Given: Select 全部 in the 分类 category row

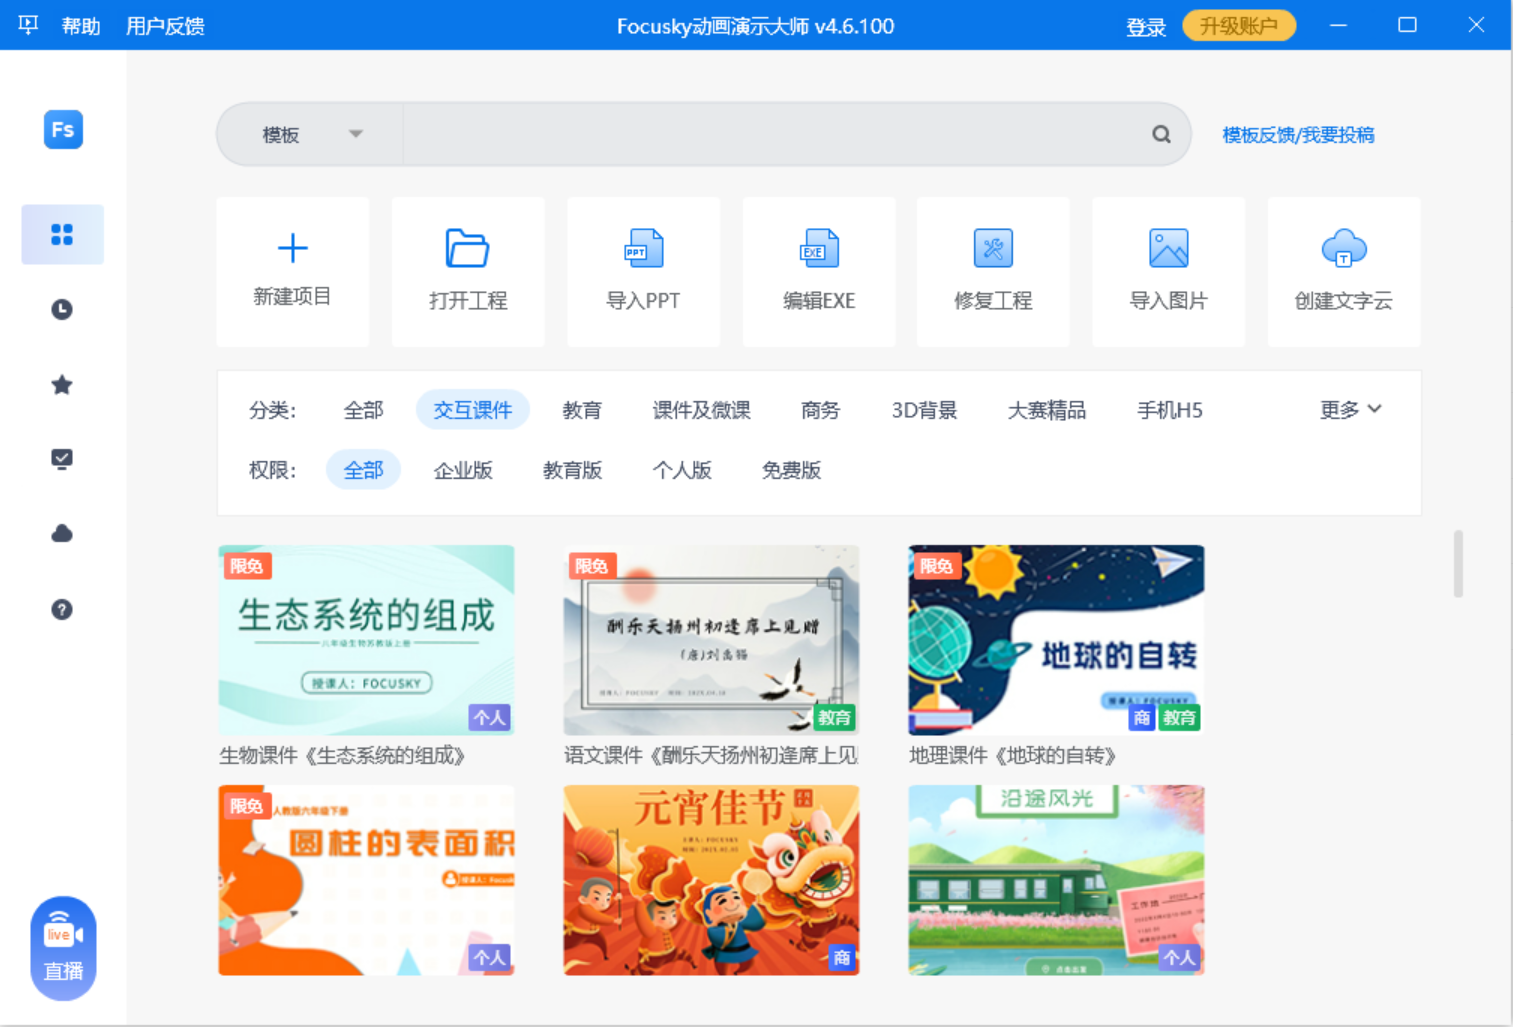Looking at the screenshot, I should [363, 410].
